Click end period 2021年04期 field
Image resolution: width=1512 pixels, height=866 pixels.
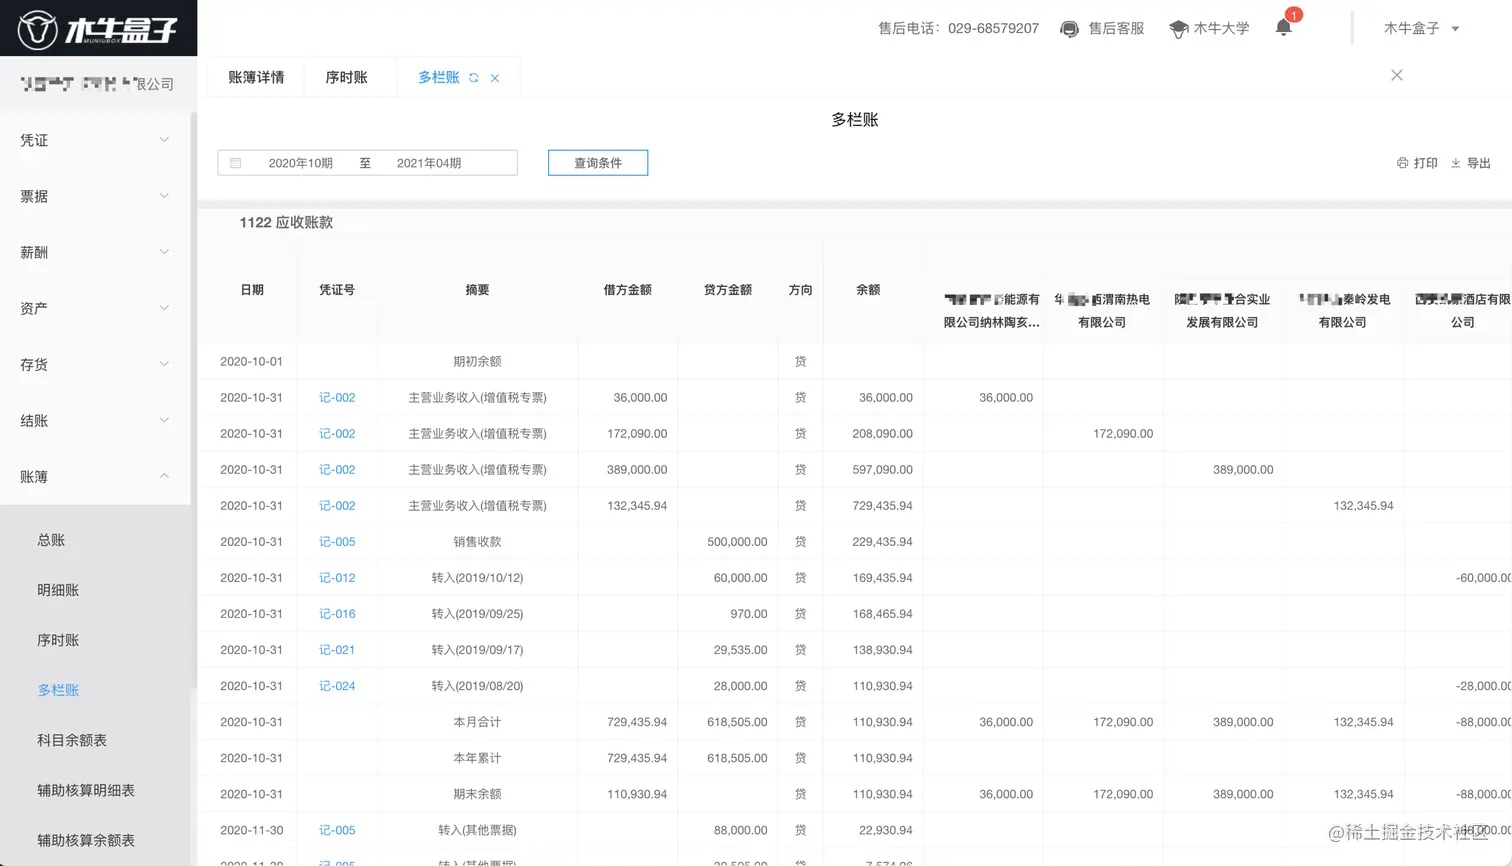click(x=429, y=163)
